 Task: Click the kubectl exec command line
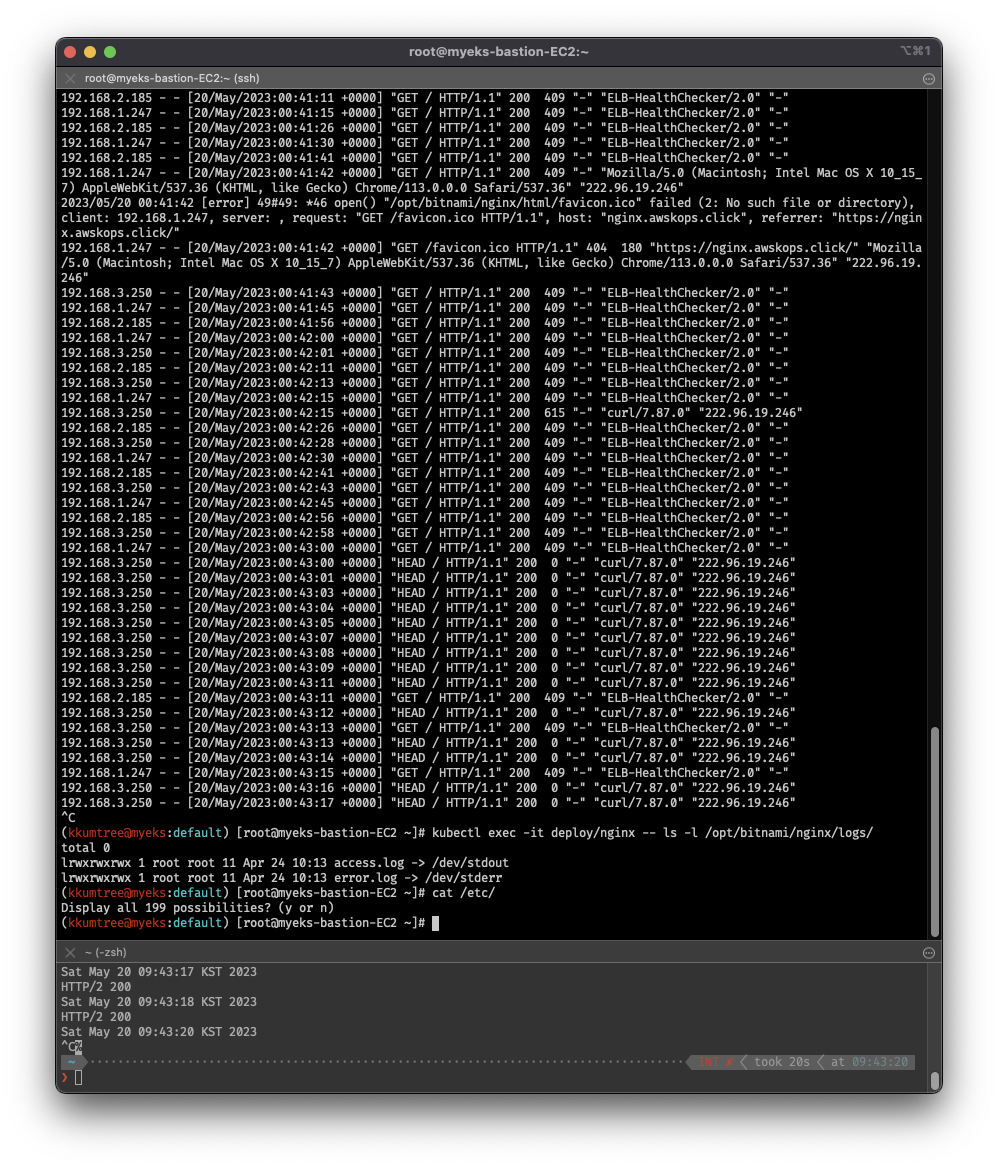pos(467,833)
